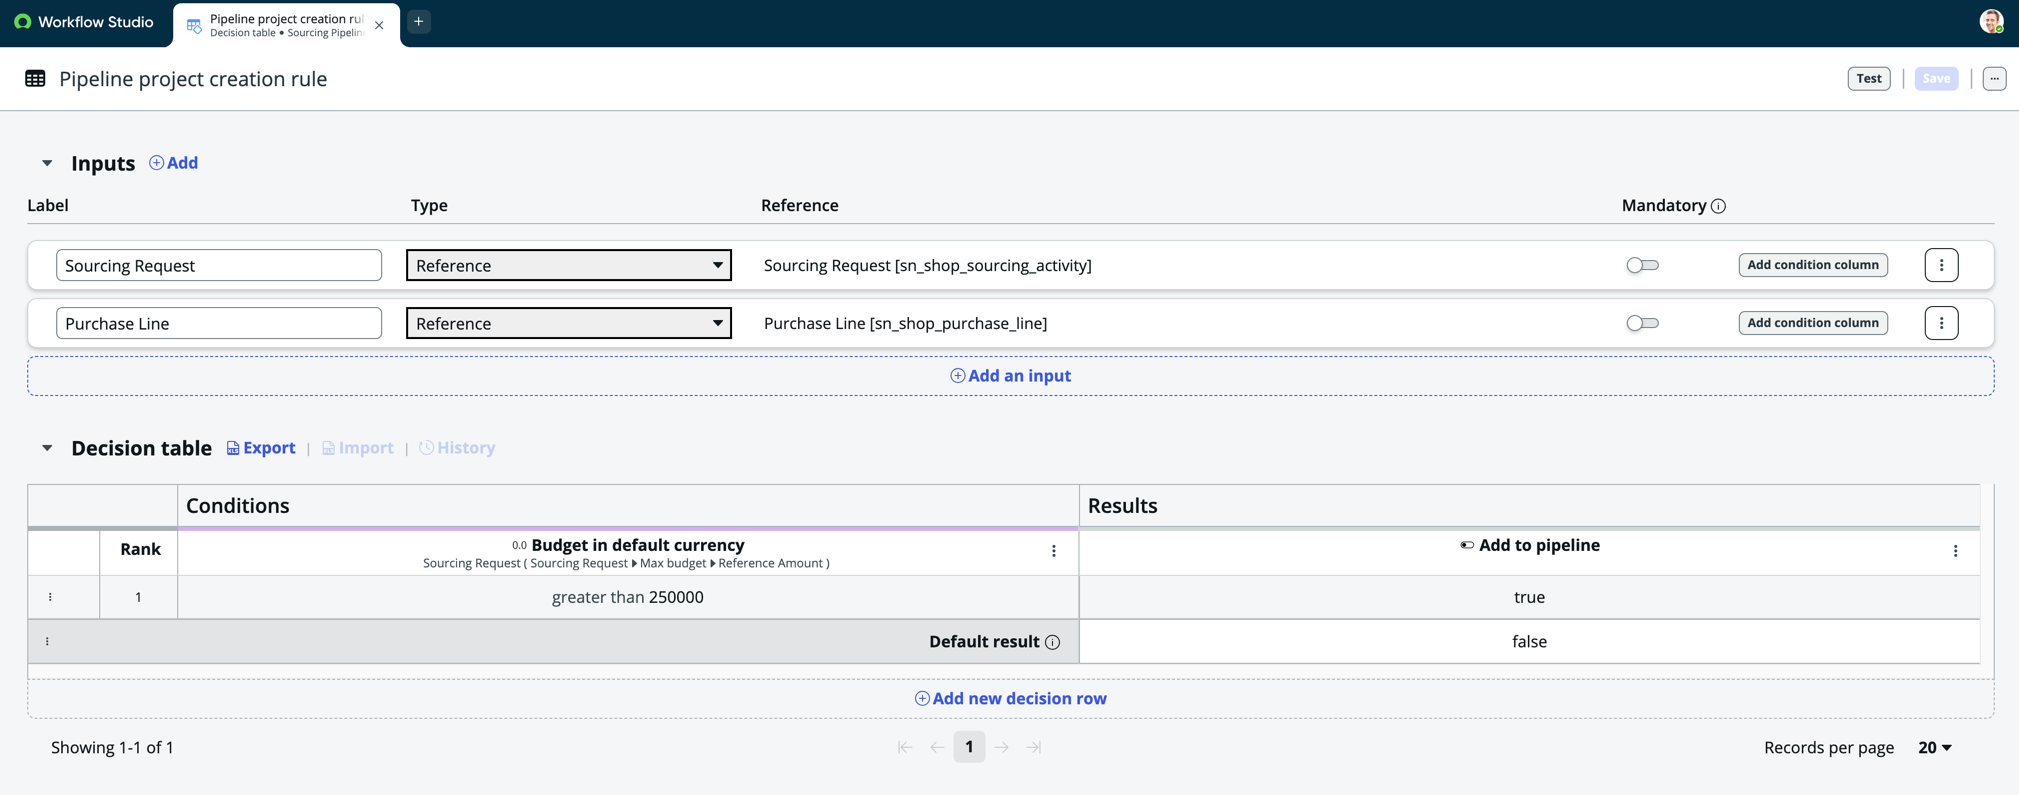Go to previous page of records

click(937, 747)
